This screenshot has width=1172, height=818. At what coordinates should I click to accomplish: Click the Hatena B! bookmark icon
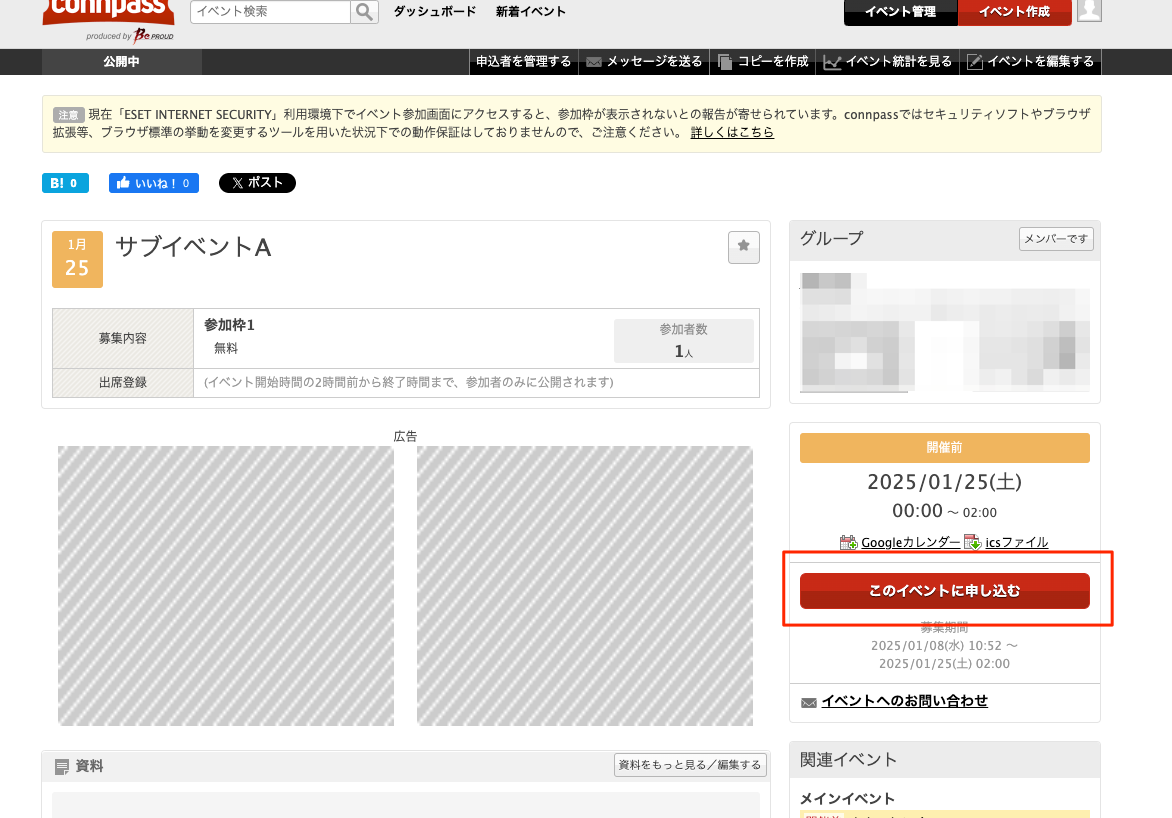64,183
